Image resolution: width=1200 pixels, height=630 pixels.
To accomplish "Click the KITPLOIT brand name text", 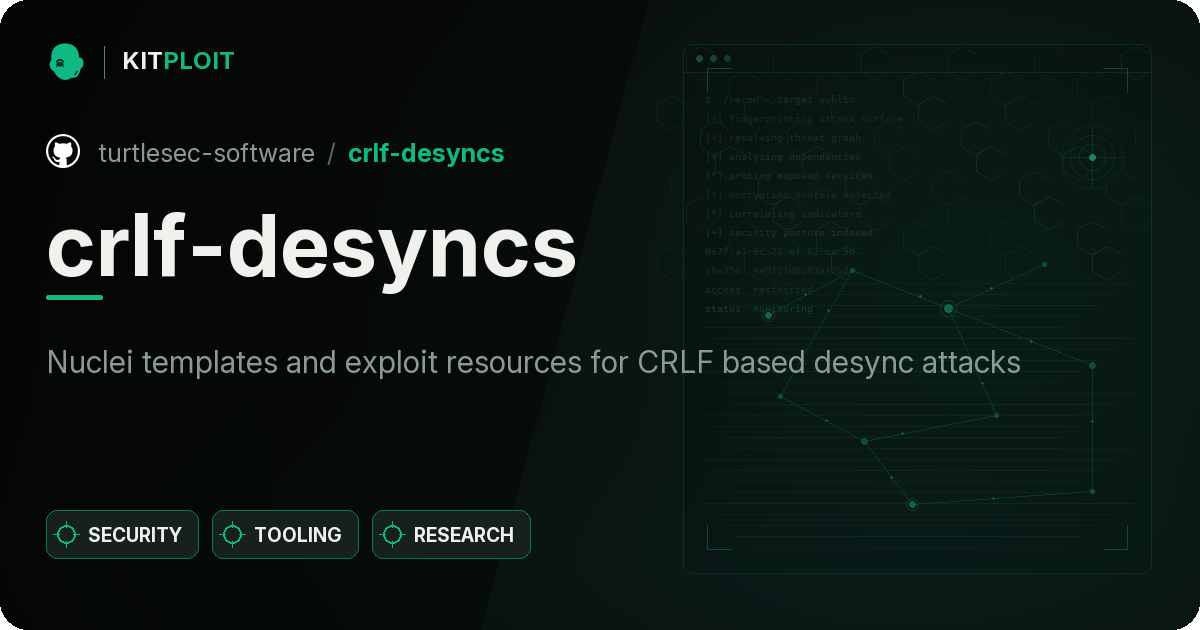I will [178, 61].
